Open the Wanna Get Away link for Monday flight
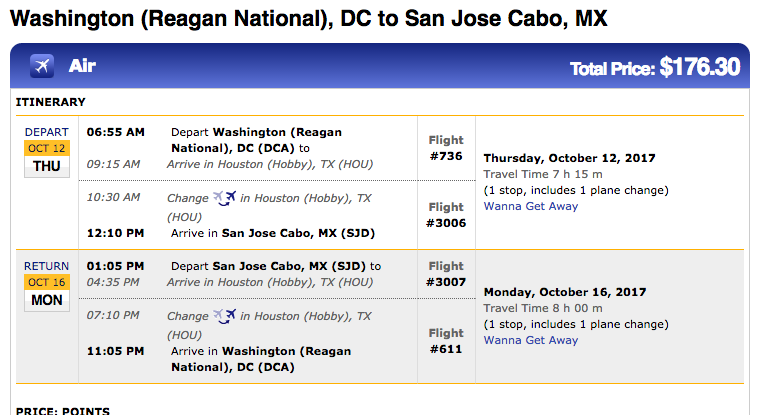This screenshot has height=415, width=758. click(531, 340)
